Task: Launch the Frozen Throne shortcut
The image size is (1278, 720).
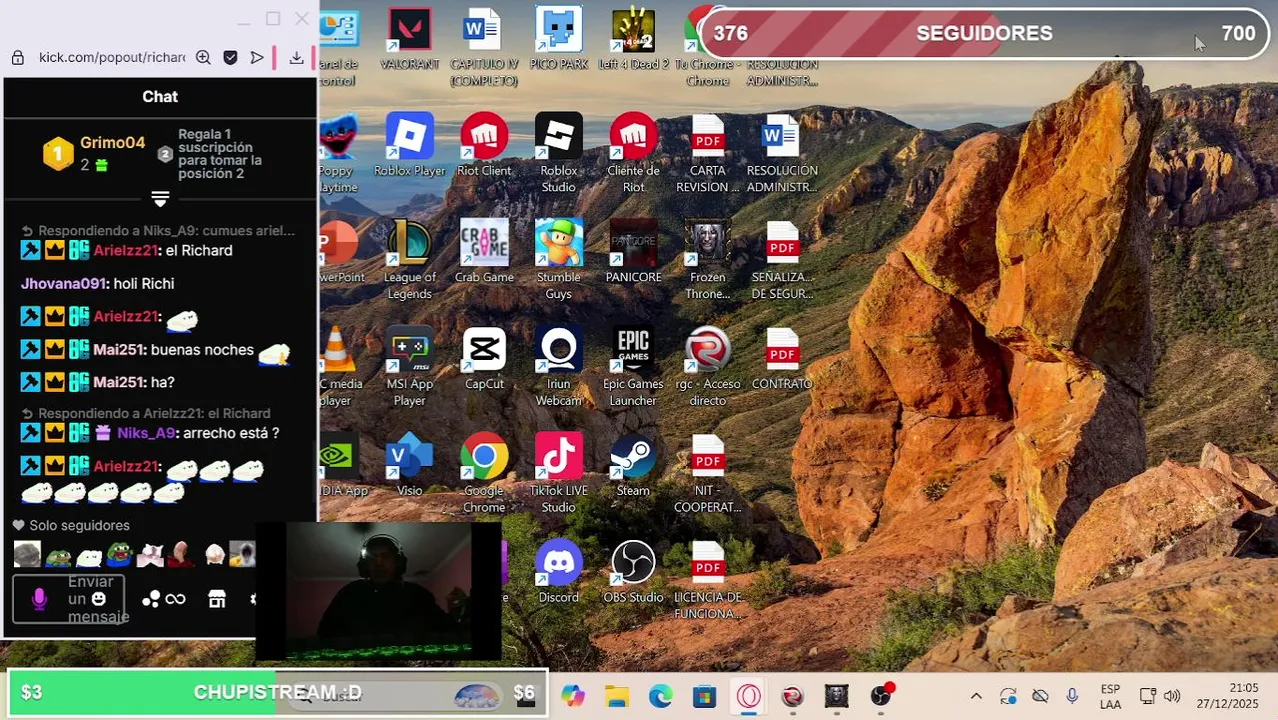Action: [707, 260]
